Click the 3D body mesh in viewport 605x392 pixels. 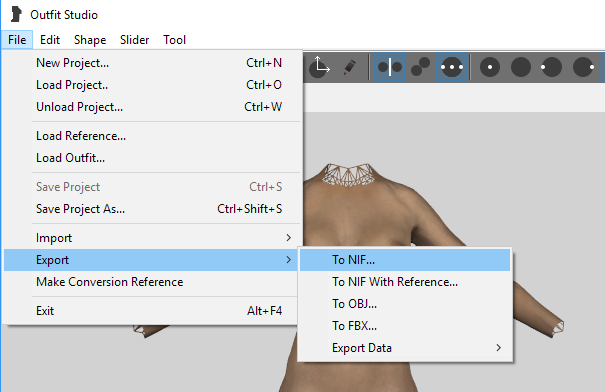(x=386, y=216)
